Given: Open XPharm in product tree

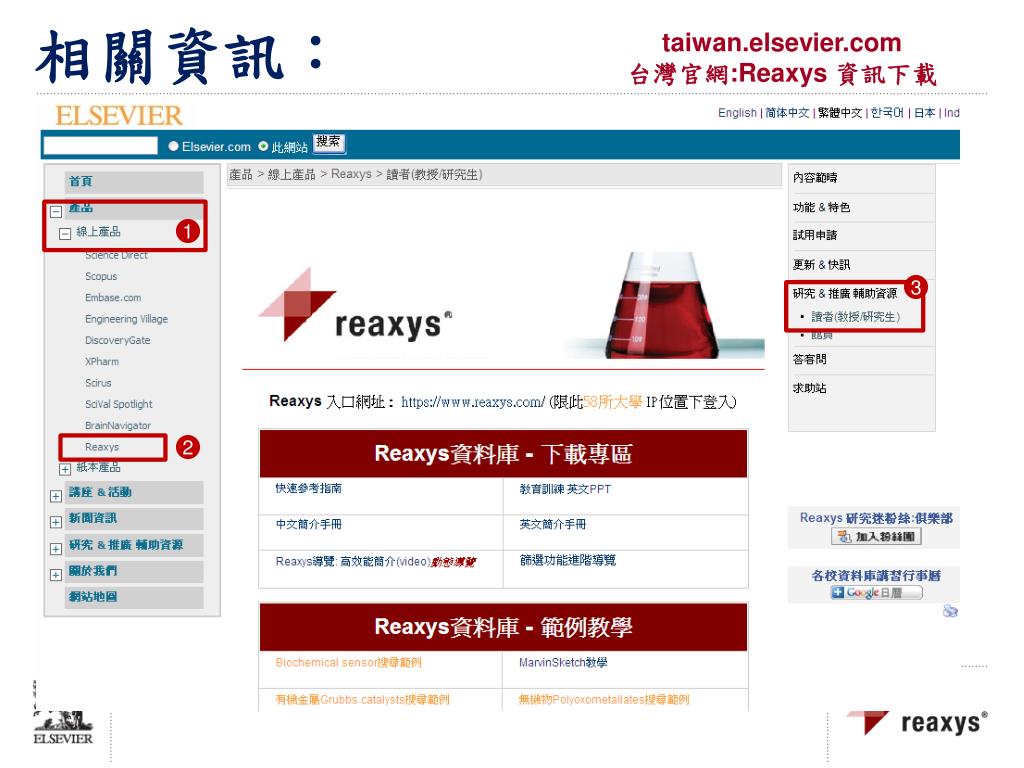Looking at the screenshot, I should [x=102, y=362].
